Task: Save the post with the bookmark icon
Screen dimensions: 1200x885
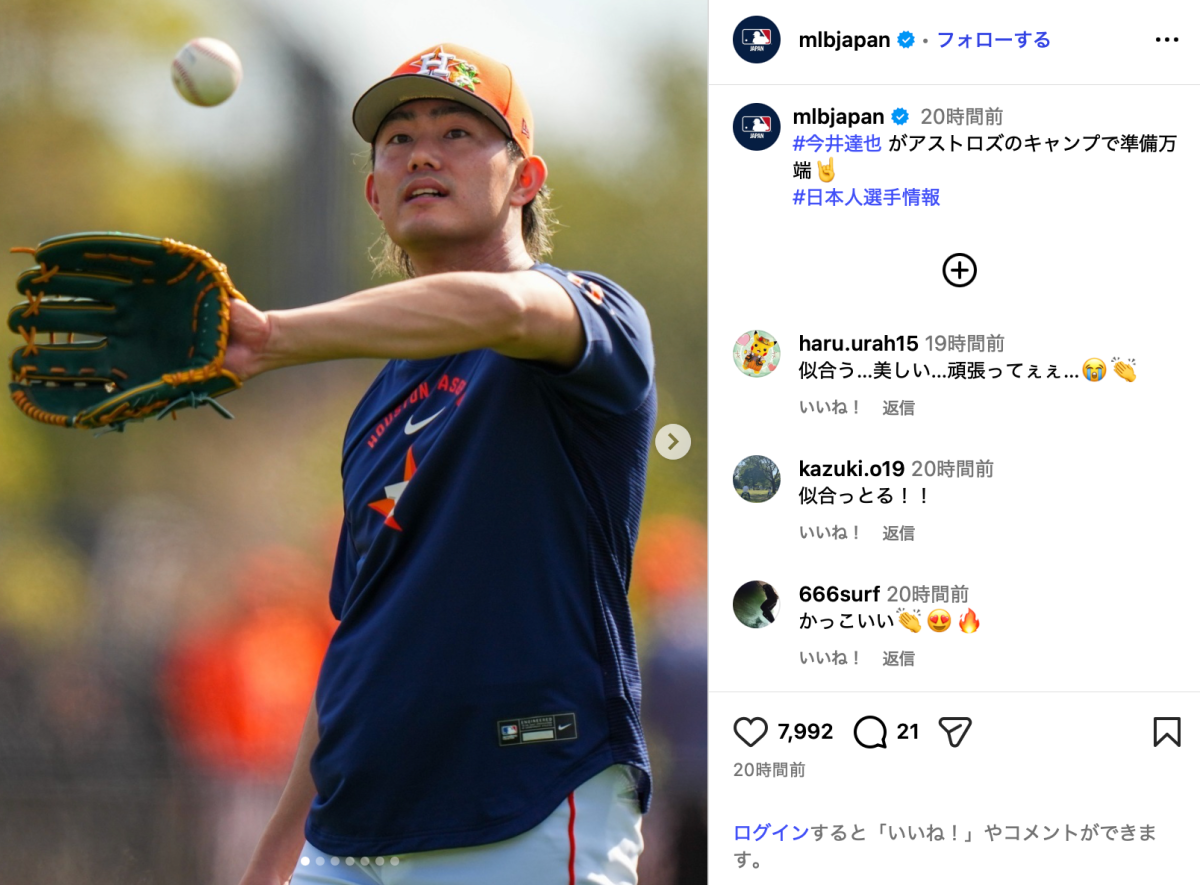Action: pyautogui.click(x=1166, y=732)
